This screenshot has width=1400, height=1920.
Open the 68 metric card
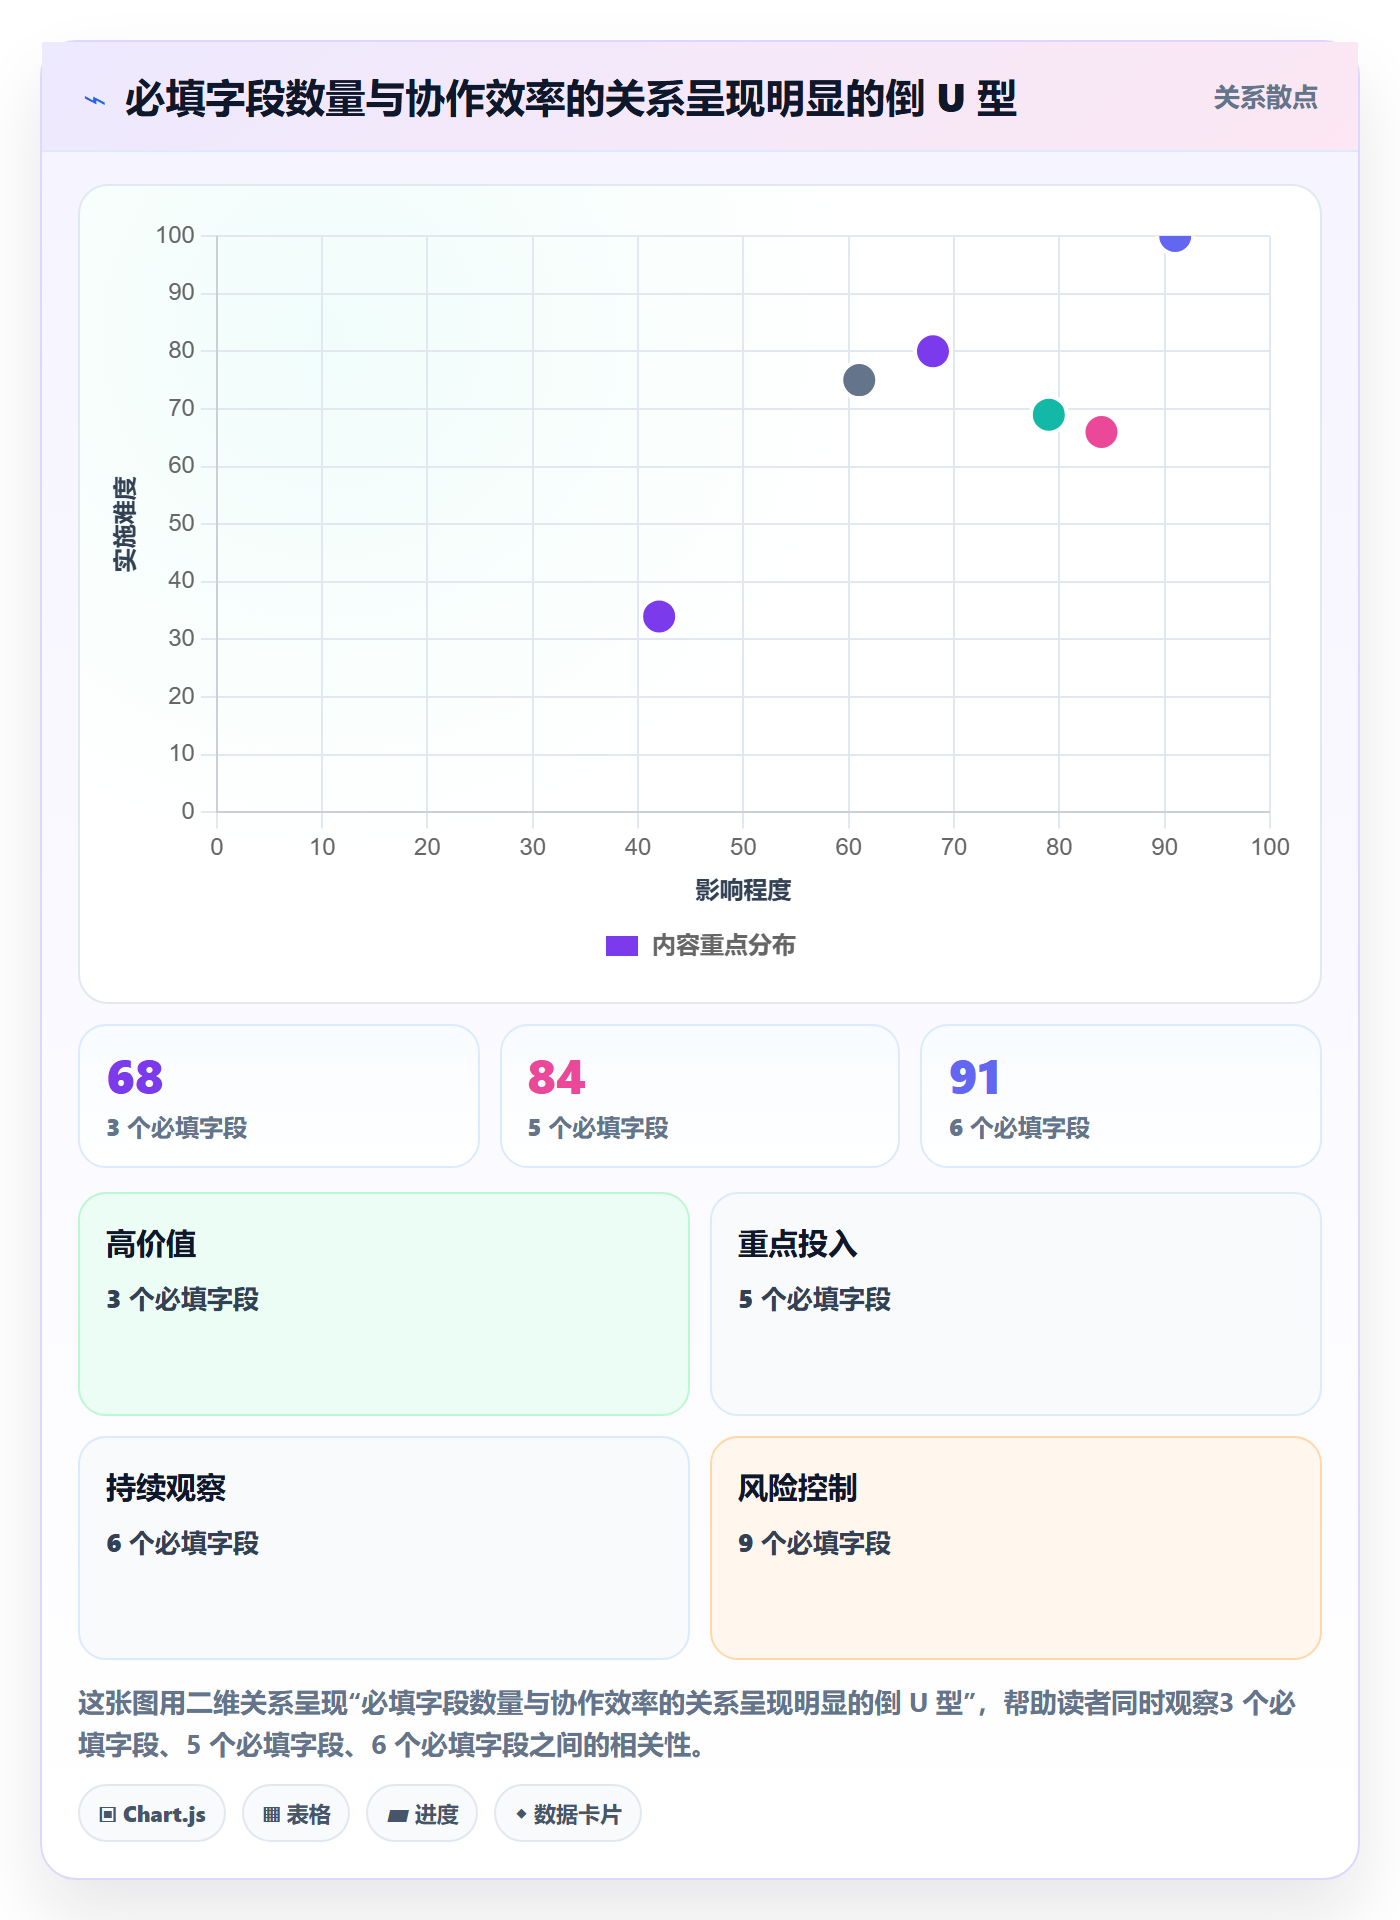279,1096
